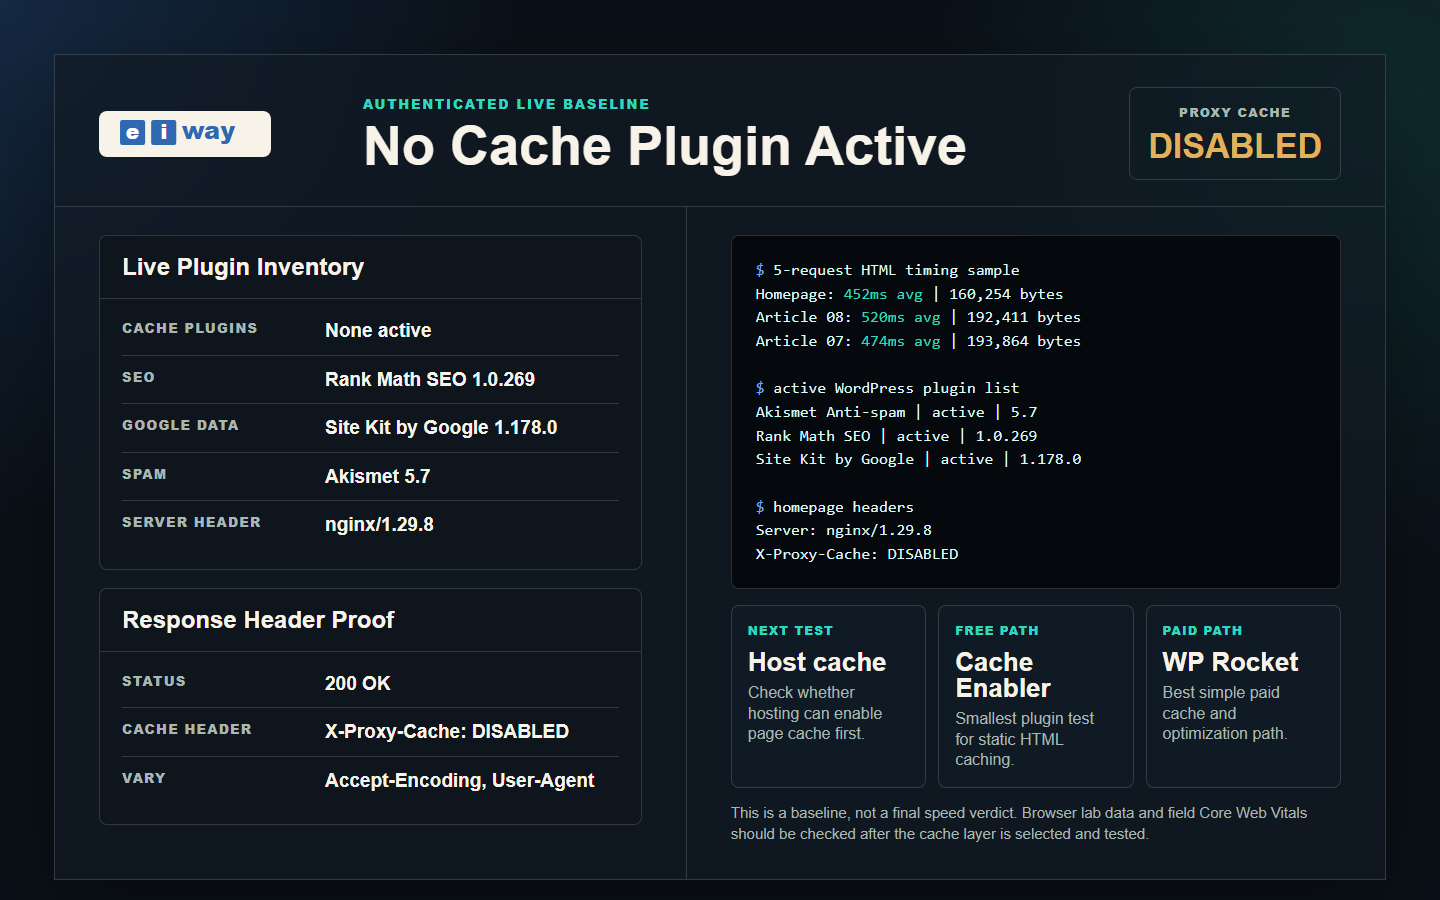
Task: Click the 'GOOGLE DATA' row label
Action: (180, 425)
